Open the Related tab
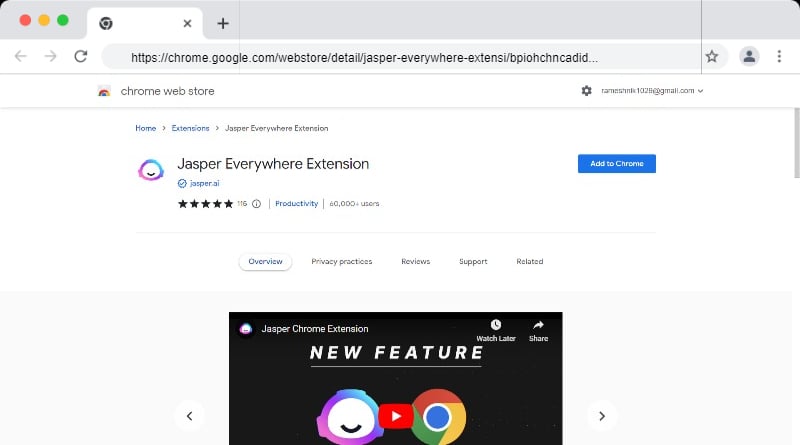Image resolution: width=800 pixels, height=445 pixels. click(530, 261)
